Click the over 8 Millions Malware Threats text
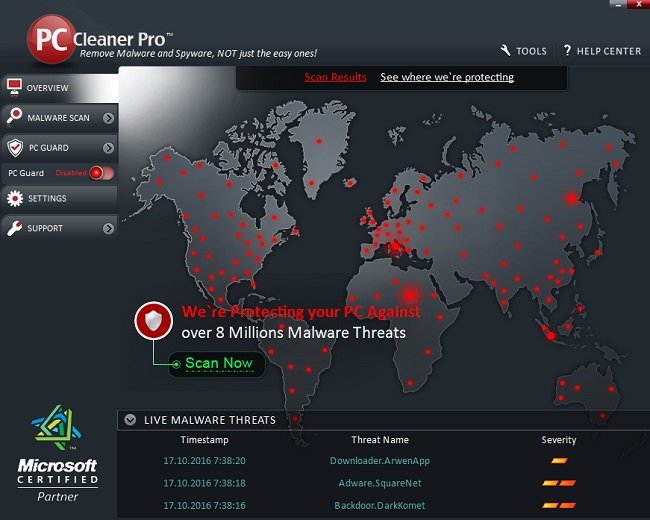The image size is (650, 520). (293, 333)
